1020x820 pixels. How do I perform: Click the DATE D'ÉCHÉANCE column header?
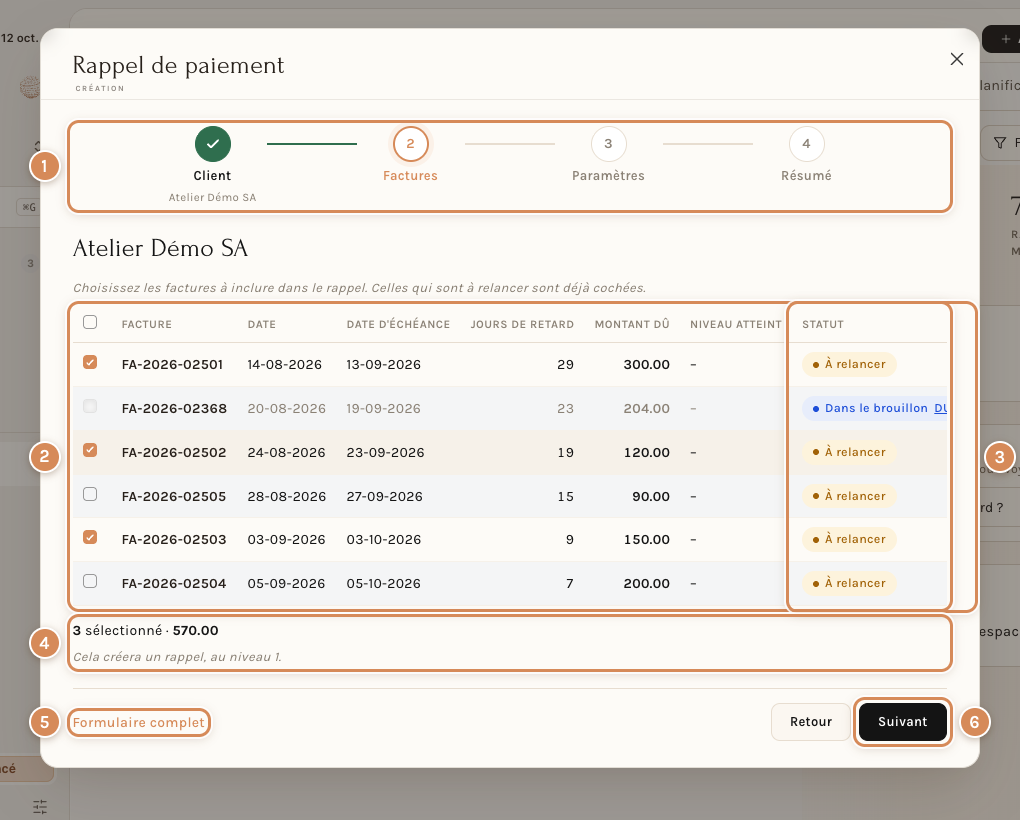398,324
